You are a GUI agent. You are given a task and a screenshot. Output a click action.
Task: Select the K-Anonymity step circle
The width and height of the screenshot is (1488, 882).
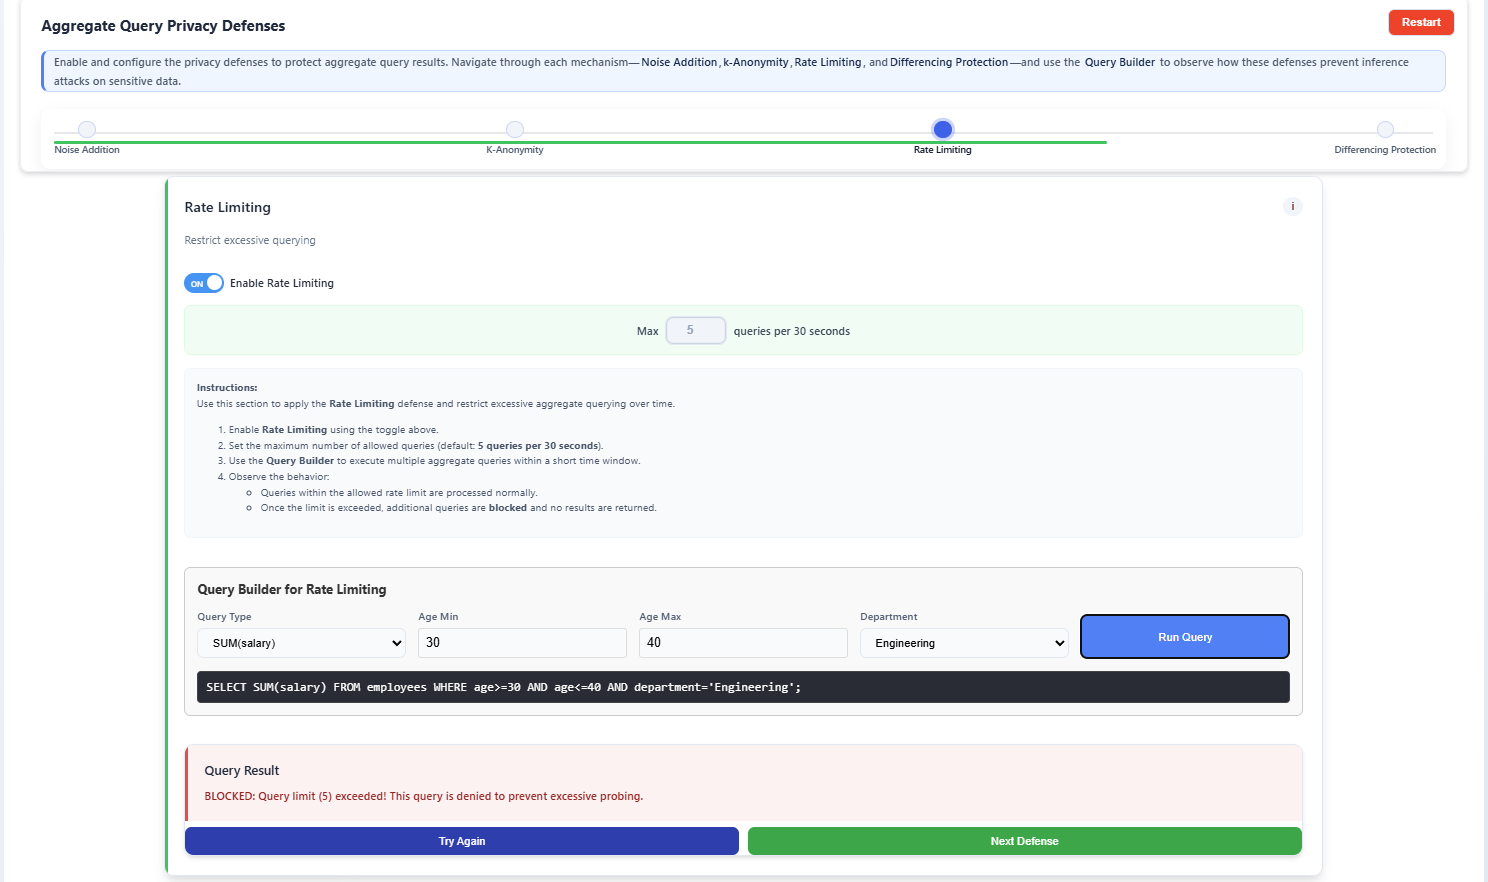pyautogui.click(x=514, y=129)
